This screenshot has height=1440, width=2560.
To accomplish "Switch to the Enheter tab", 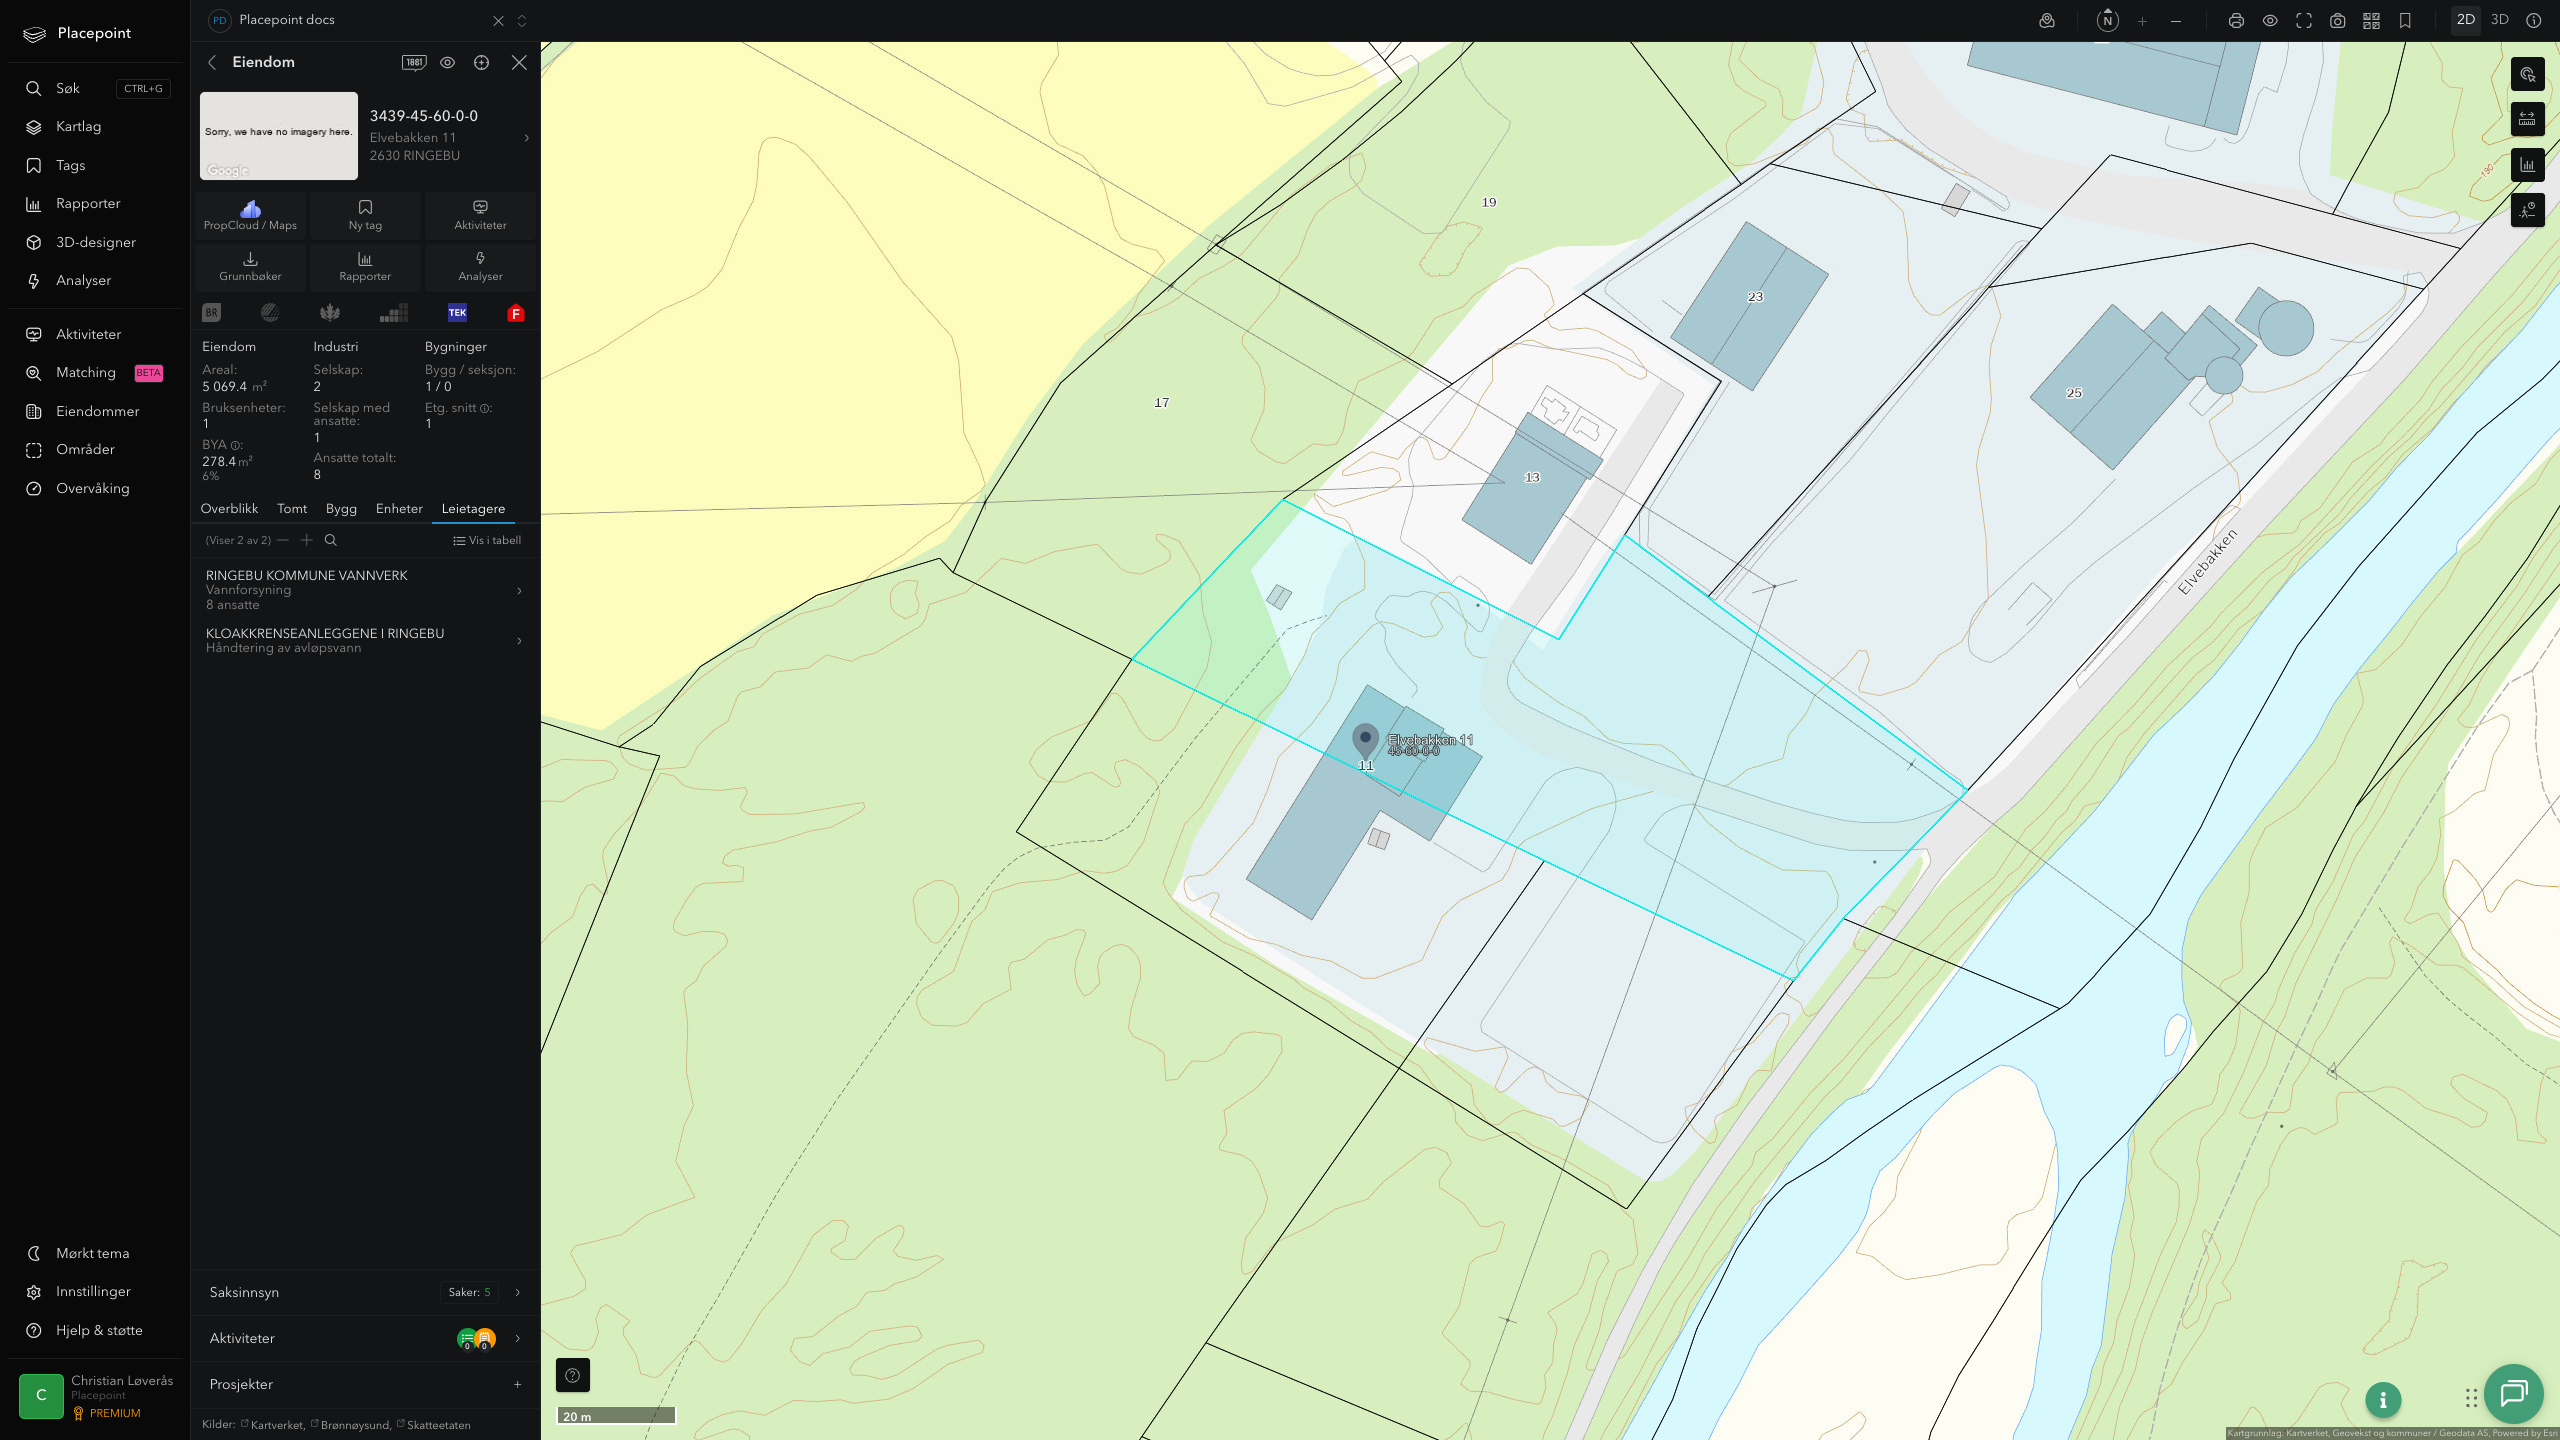I will pyautogui.click(x=399, y=509).
